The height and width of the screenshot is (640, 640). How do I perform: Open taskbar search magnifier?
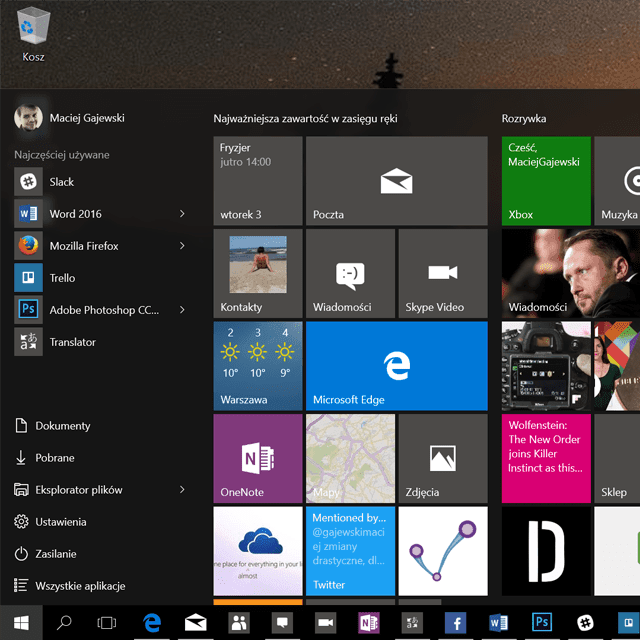(64, 622)
